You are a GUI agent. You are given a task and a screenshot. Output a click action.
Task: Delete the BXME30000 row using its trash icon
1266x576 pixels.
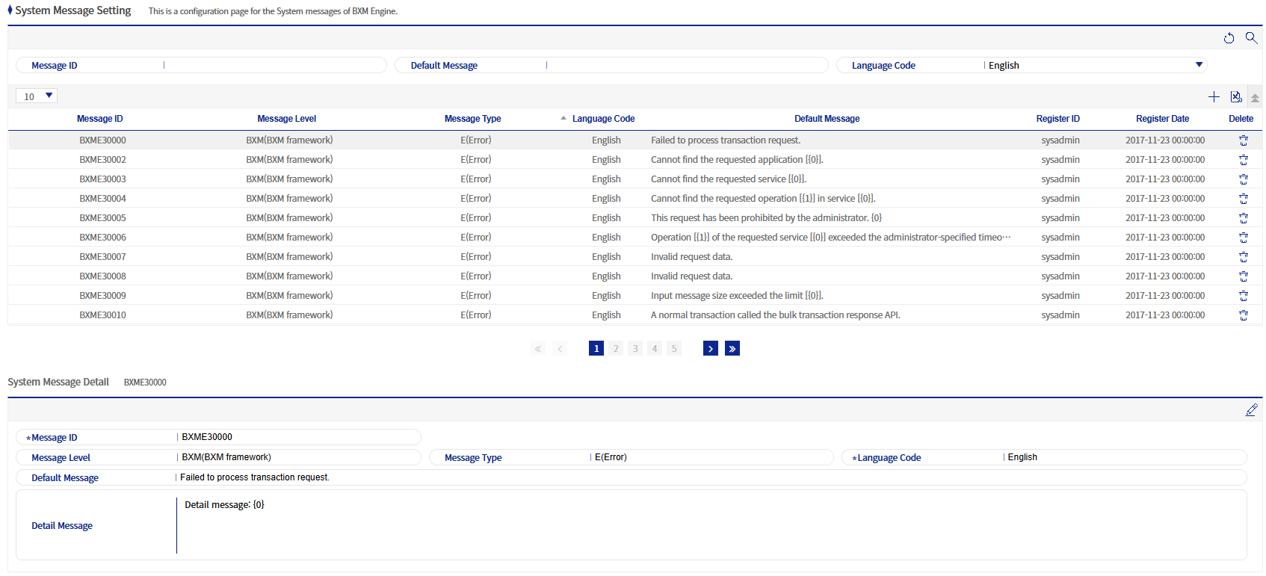coord(1243,141)
